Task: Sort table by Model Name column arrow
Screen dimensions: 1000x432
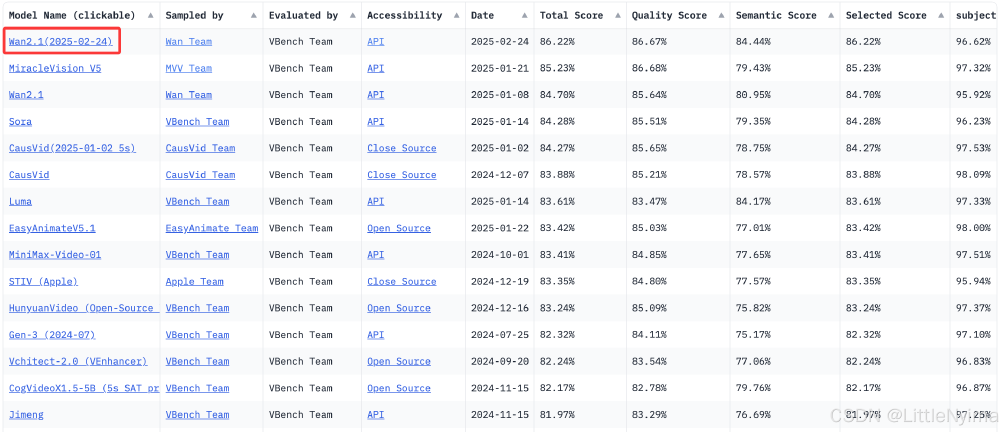Action: 150,16
